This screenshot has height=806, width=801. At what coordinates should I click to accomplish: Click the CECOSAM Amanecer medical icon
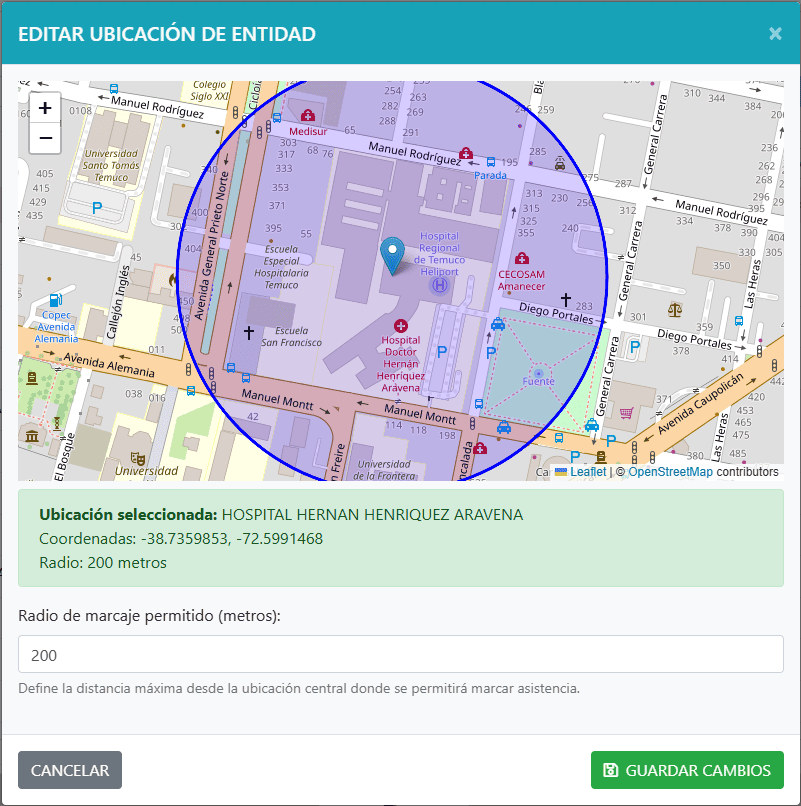coord(521,258)
